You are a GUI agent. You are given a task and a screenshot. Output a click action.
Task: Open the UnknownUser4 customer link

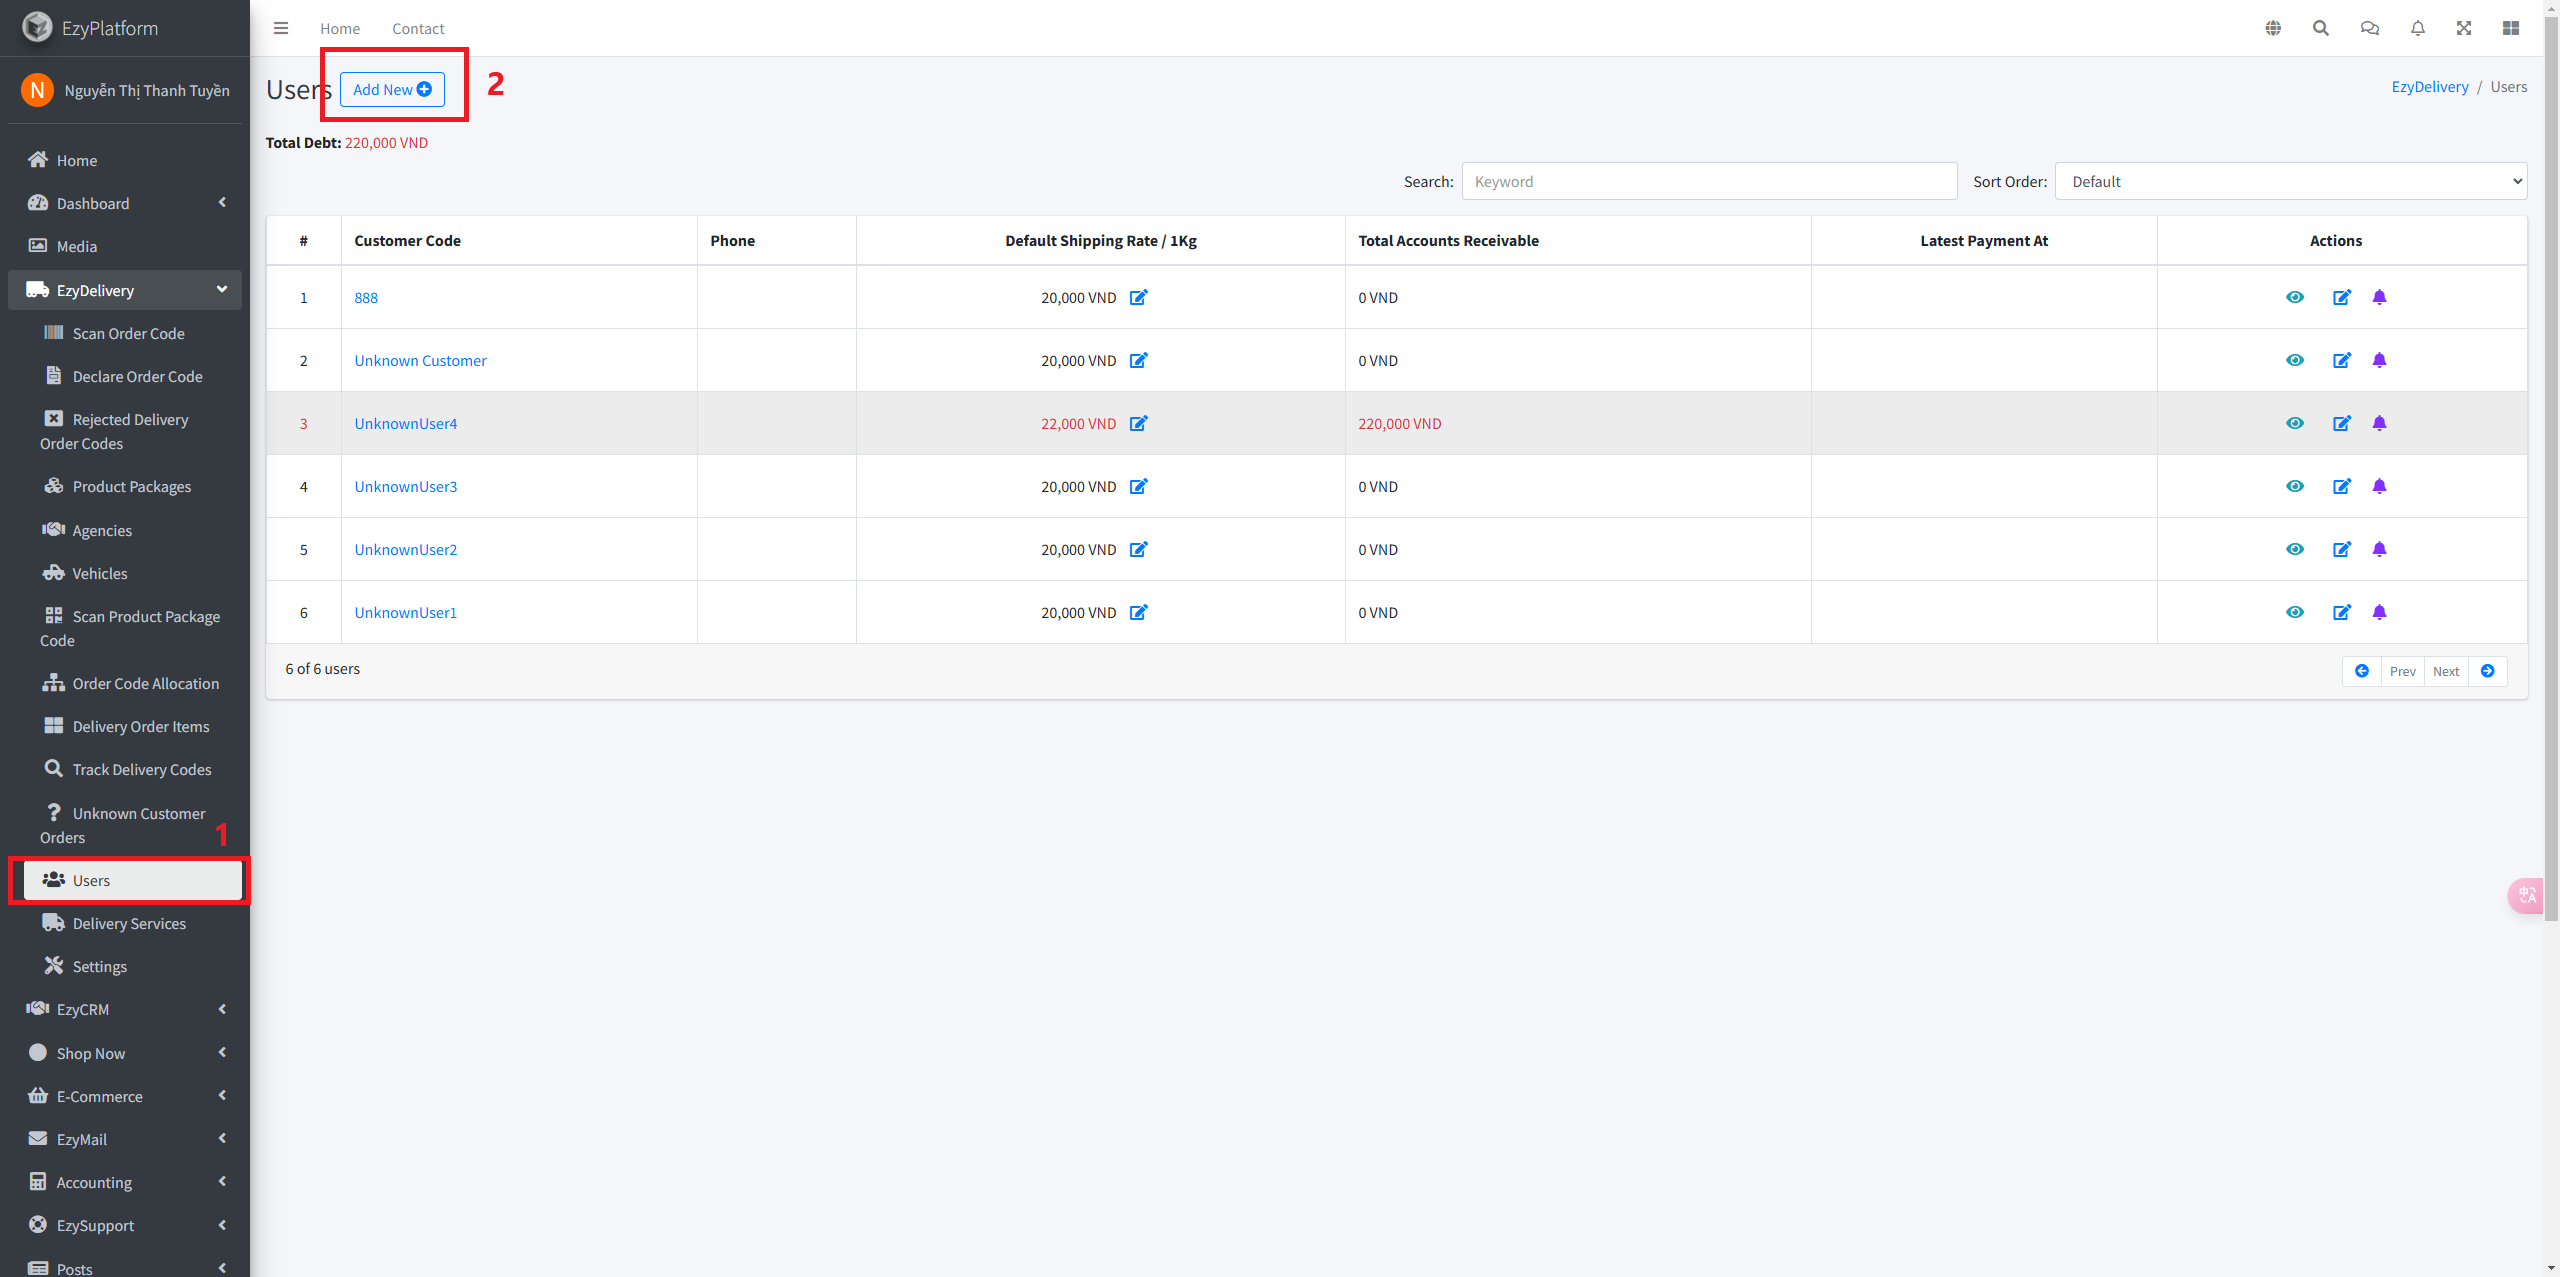(405, 423)
